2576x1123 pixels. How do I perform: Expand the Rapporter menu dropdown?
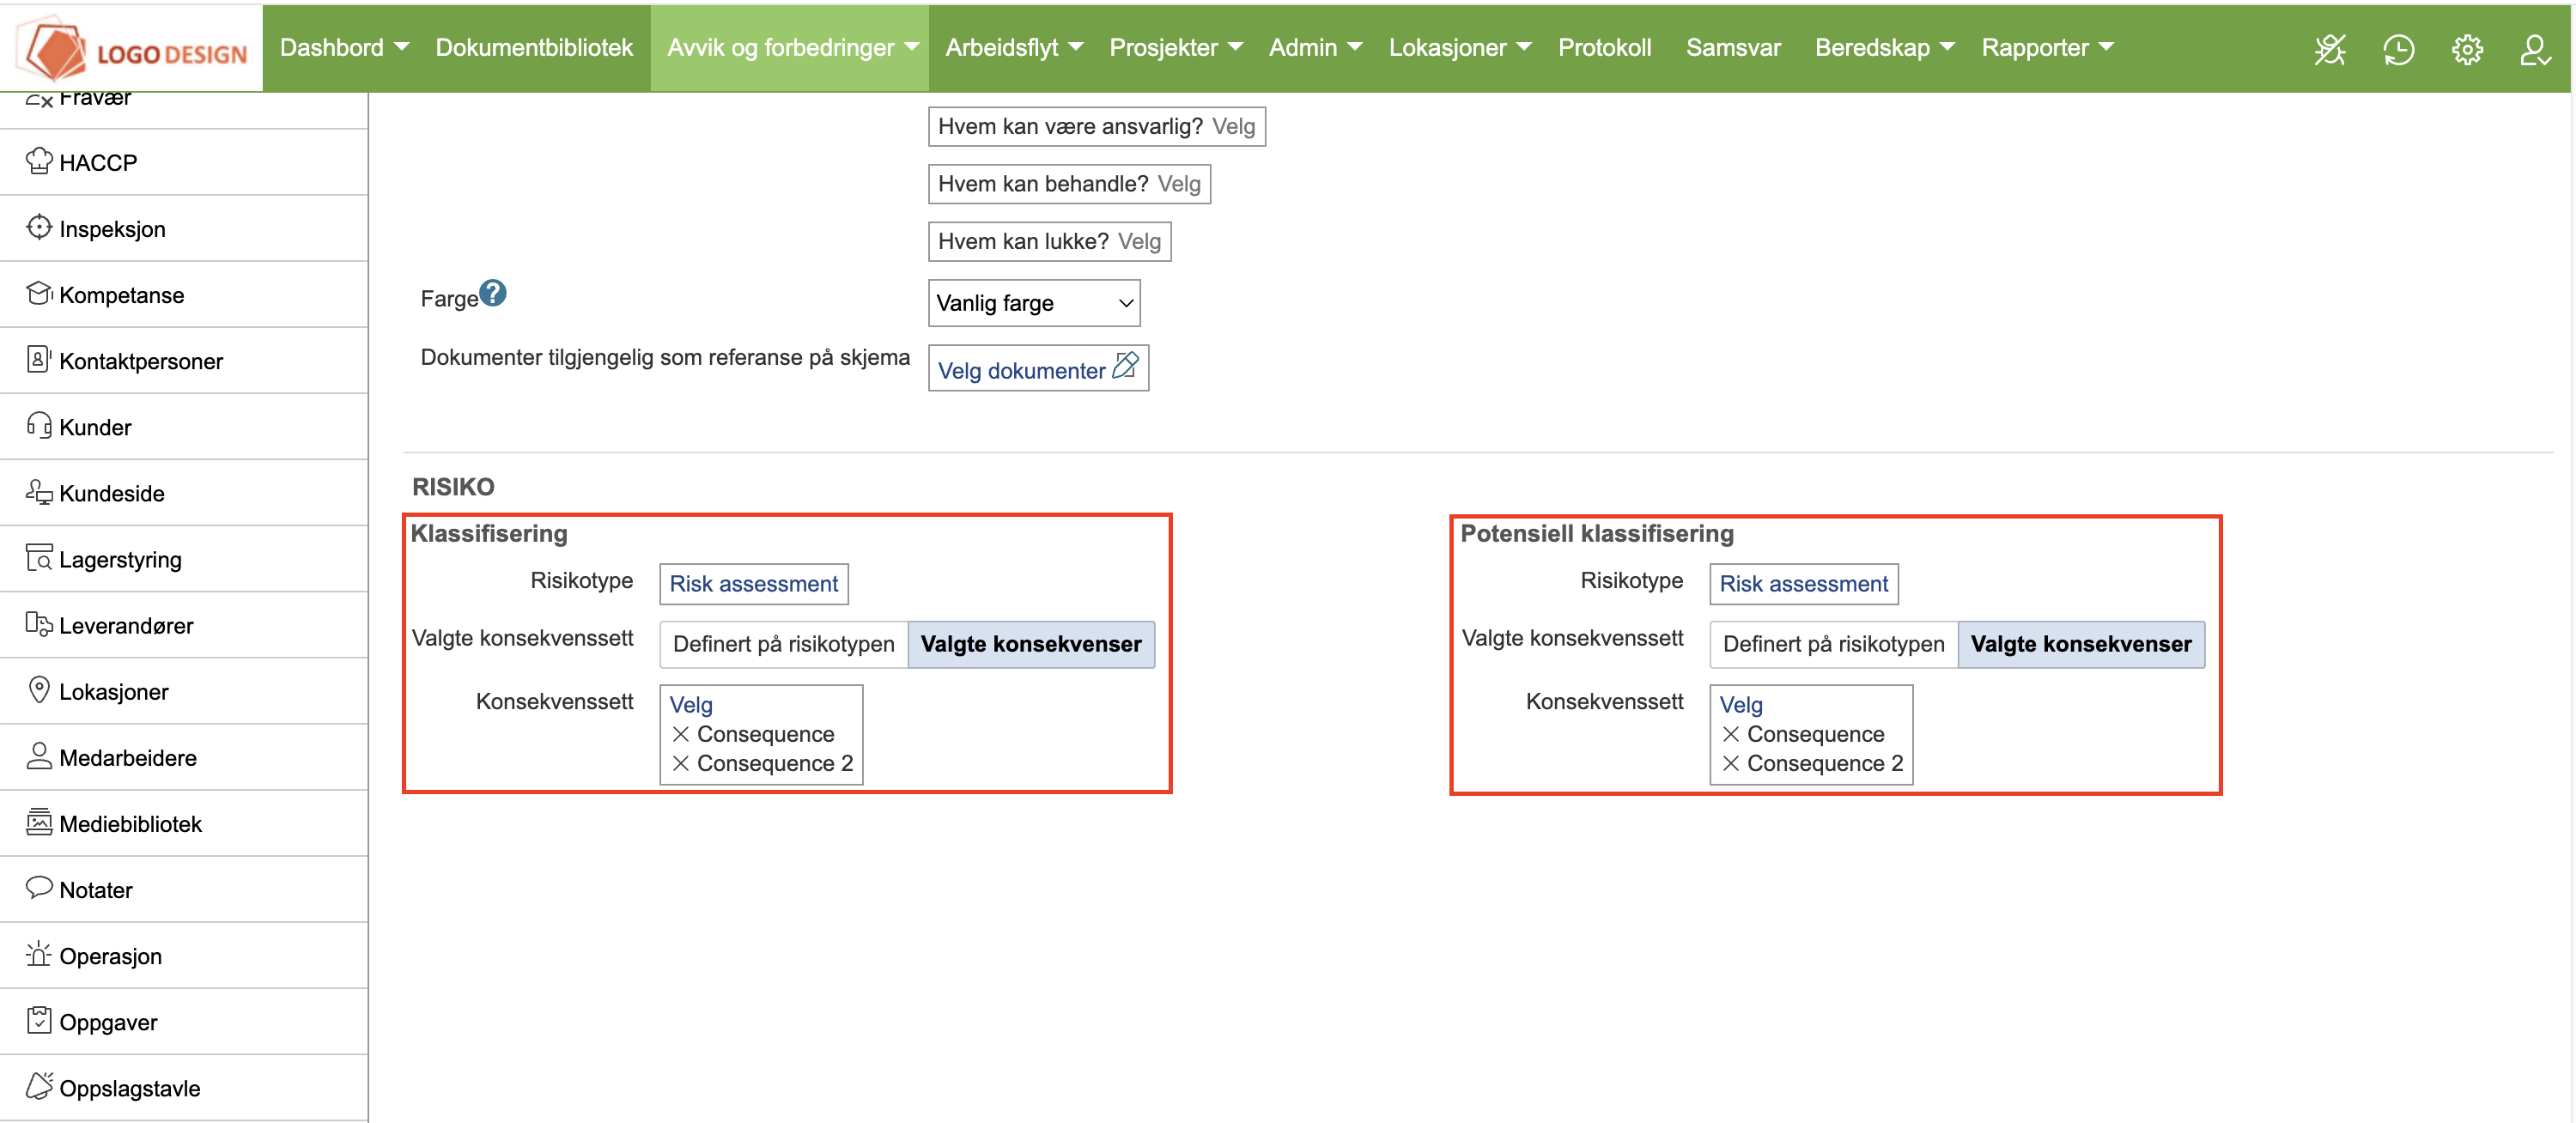click(x=2046, y=47)
